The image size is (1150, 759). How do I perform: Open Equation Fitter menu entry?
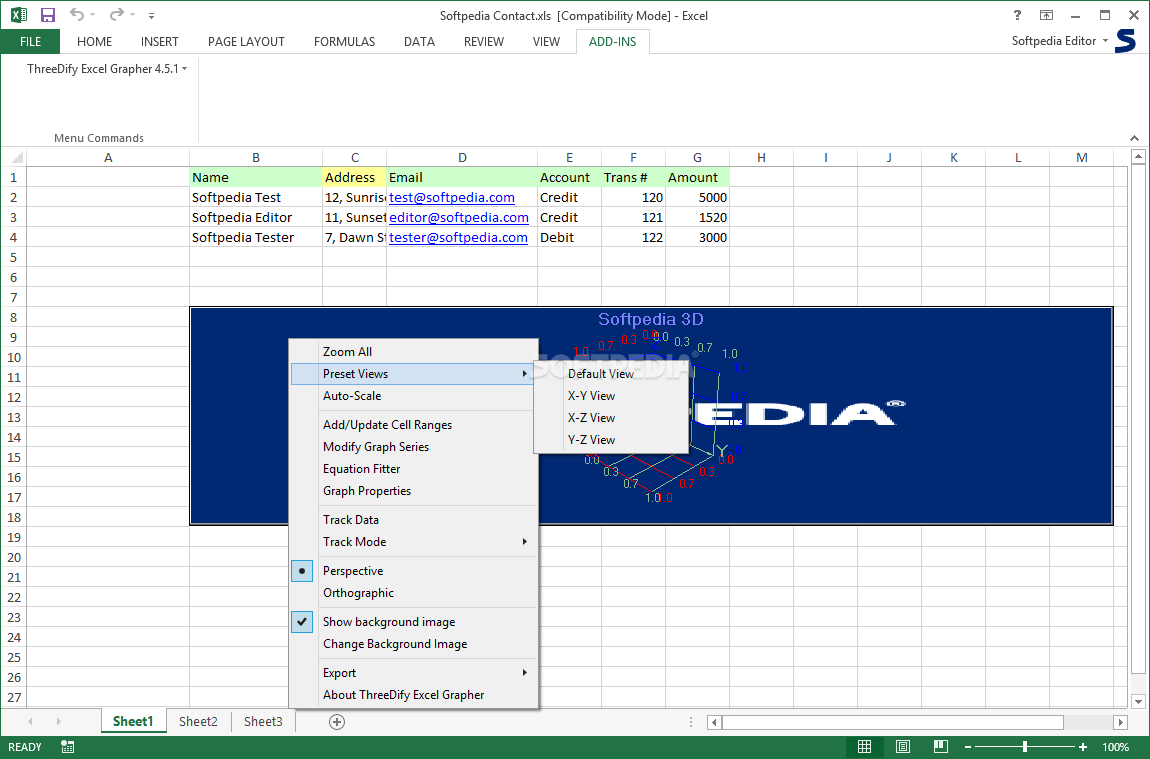click(414, 469)
